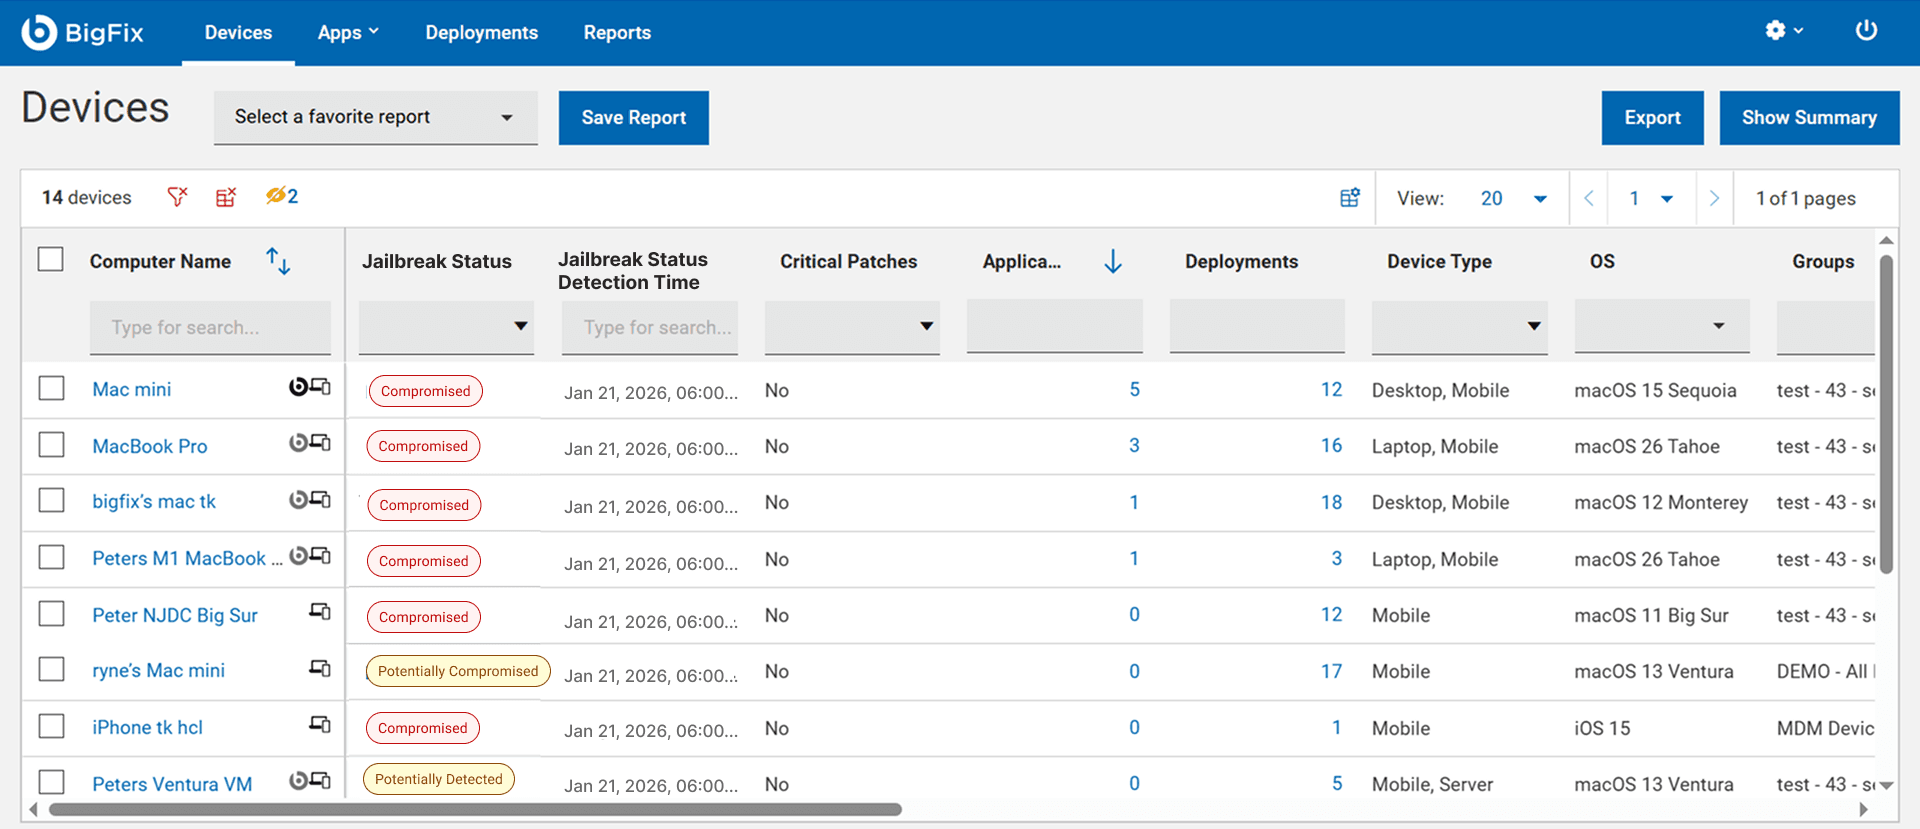Viewport: 1920px width, 829px height.
Task: Open the MacBook Pro device link
Action: [150, 446]
